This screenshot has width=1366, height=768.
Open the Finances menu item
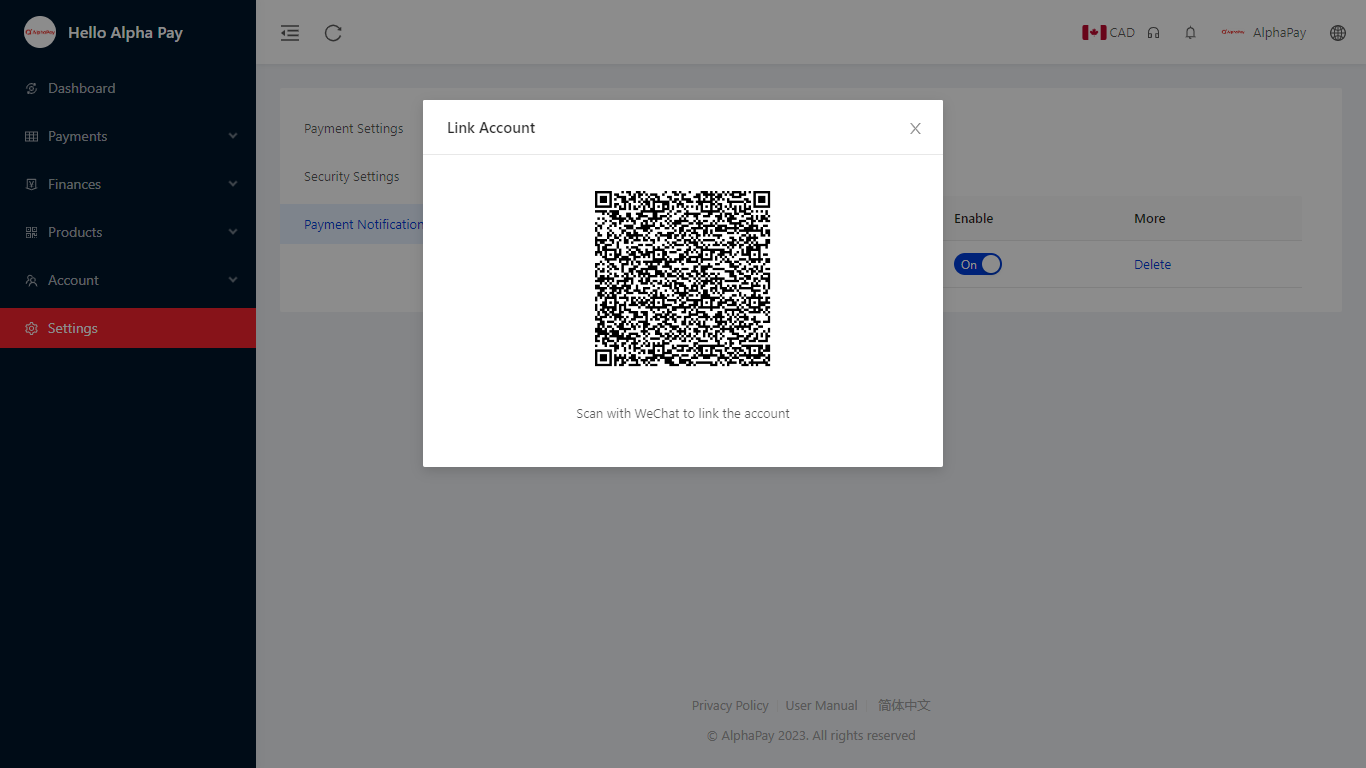click(x=128, y=184)
